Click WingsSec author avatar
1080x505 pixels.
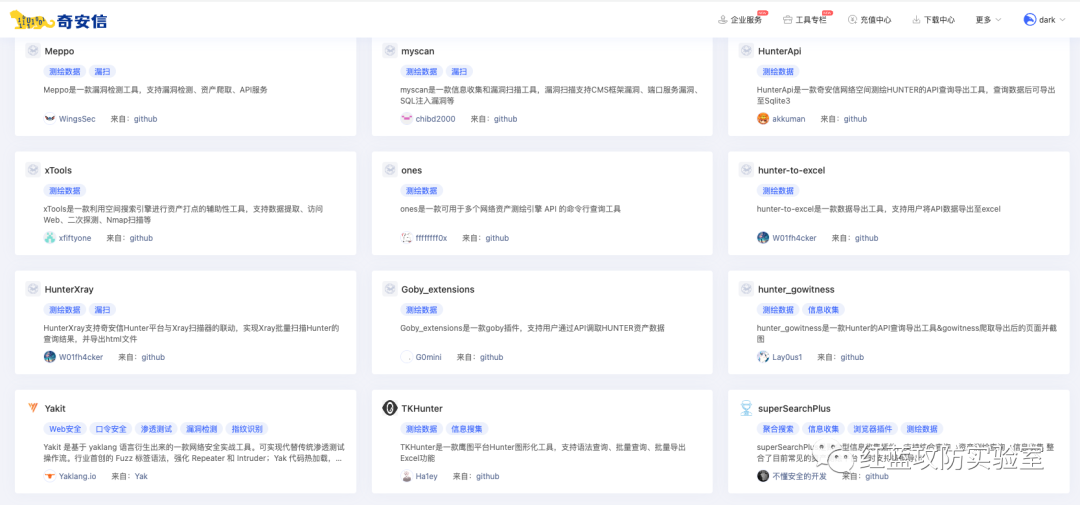[x=50, y=118]
